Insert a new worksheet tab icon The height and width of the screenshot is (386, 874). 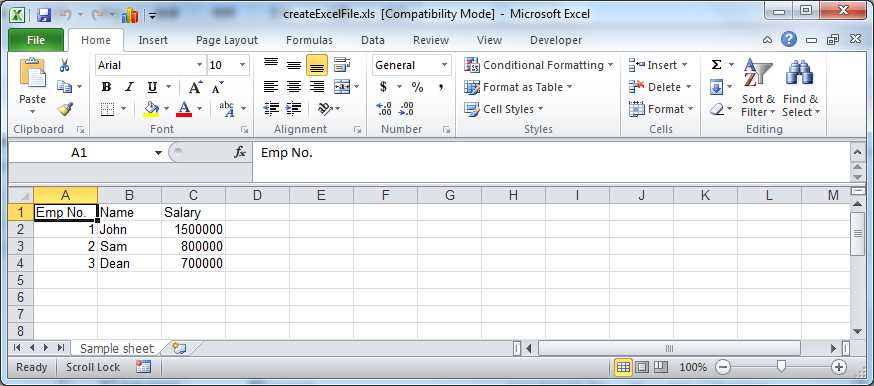click(179, 349)
